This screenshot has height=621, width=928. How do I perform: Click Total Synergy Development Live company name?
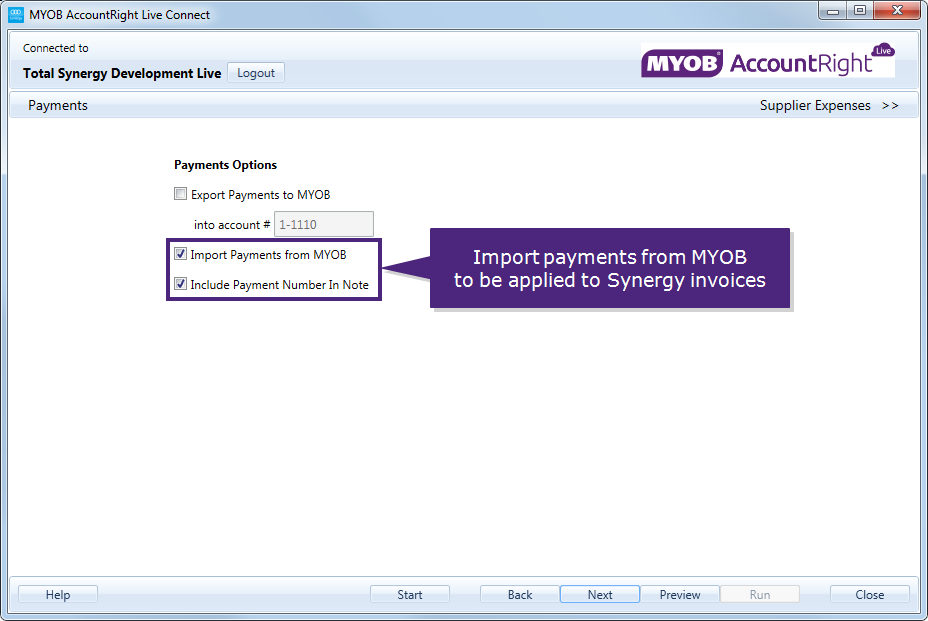click(122, 73)
